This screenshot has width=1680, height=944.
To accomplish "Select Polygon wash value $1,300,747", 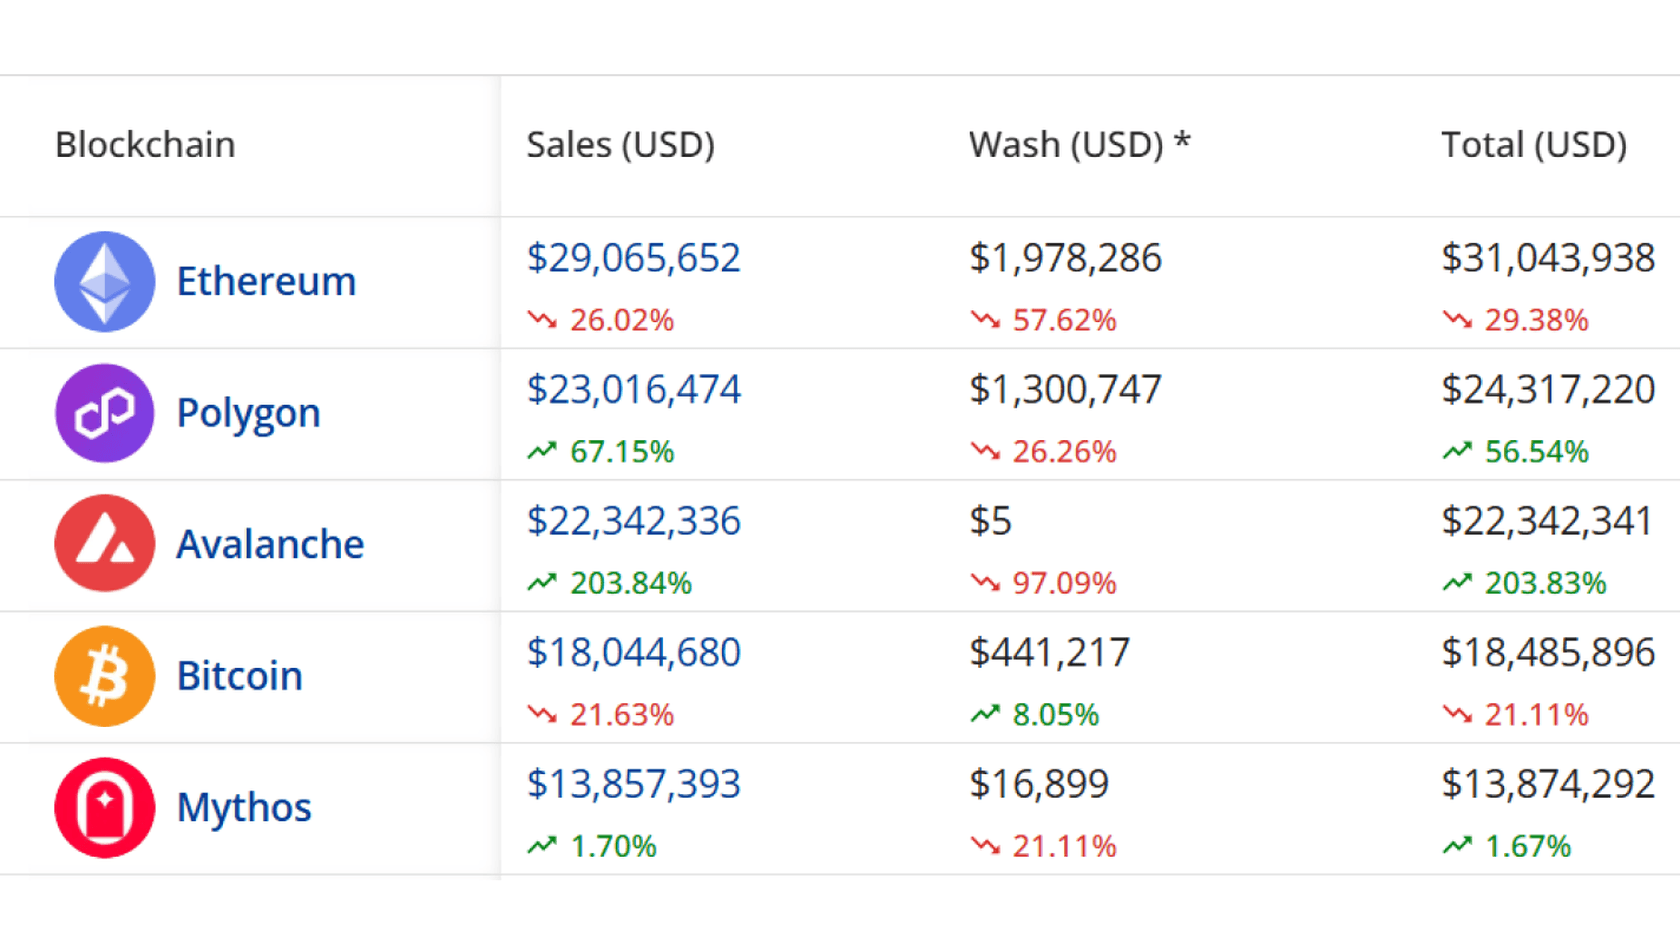I will tap(1066, 389).
